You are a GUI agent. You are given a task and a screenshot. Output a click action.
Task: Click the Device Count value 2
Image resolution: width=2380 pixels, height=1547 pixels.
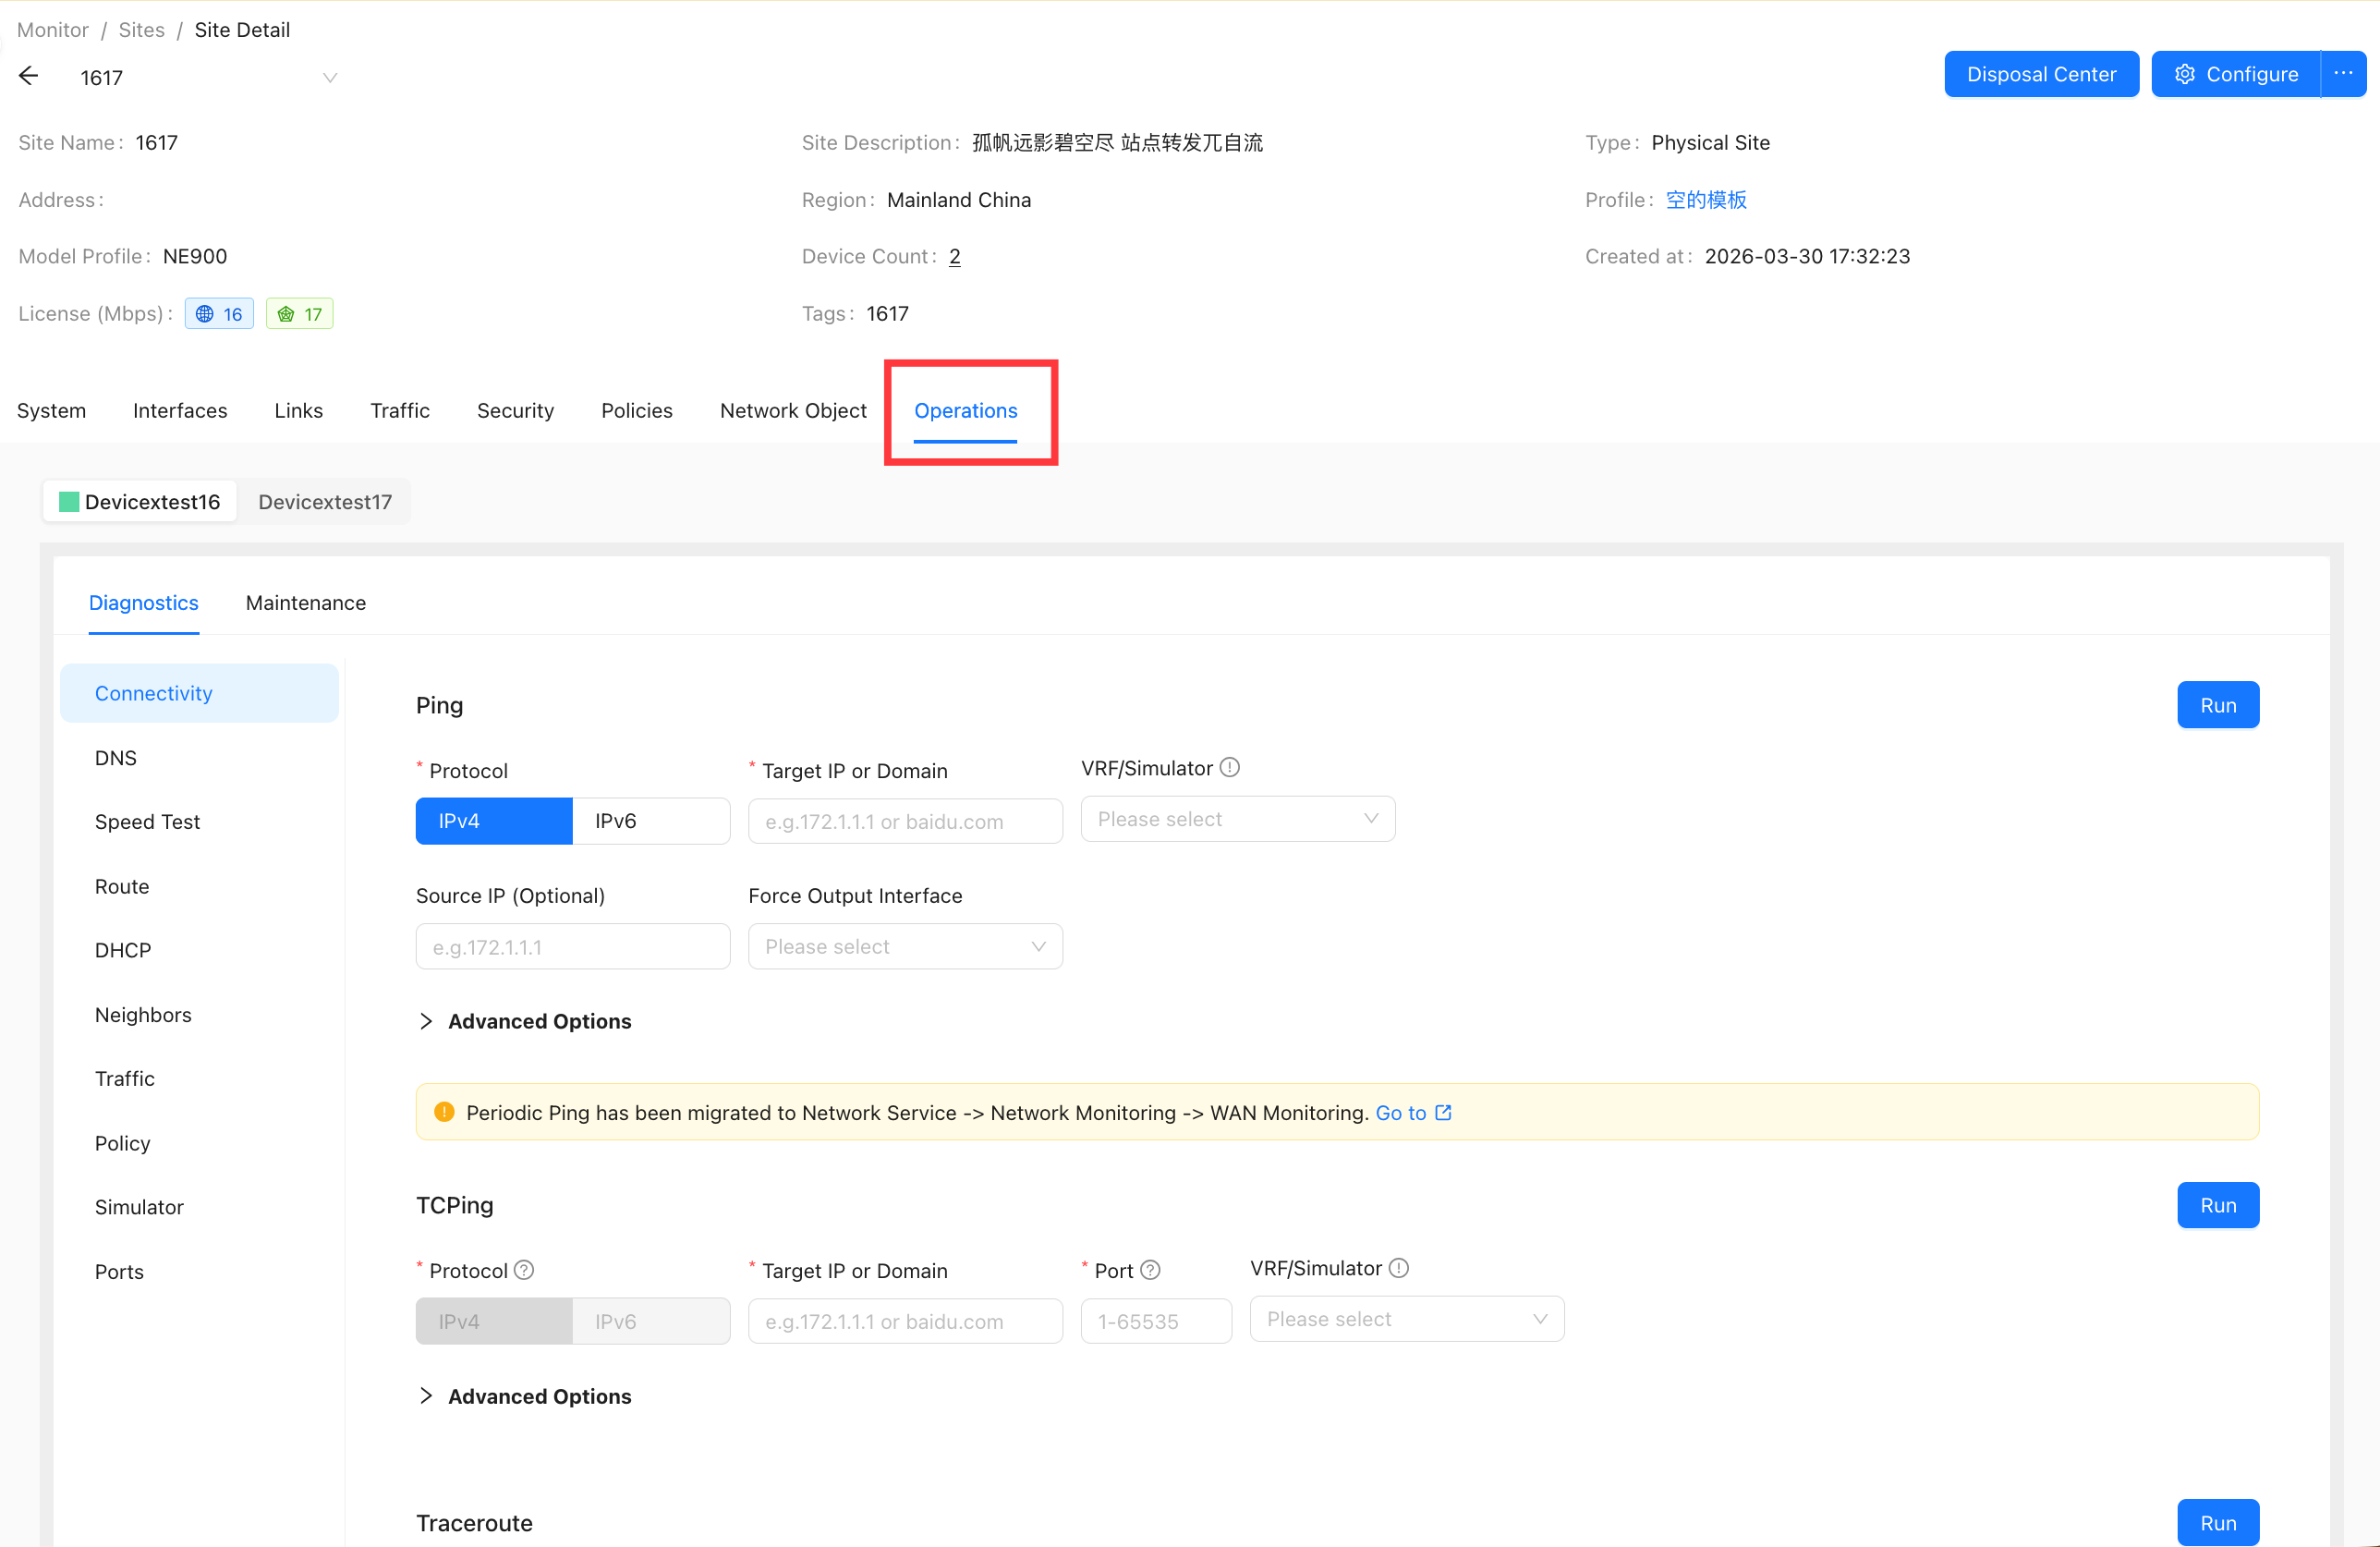coord(955,257)
